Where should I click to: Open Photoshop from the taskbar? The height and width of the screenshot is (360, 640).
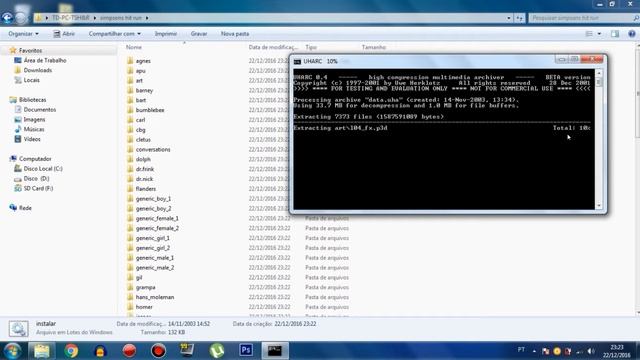point(246,351)
